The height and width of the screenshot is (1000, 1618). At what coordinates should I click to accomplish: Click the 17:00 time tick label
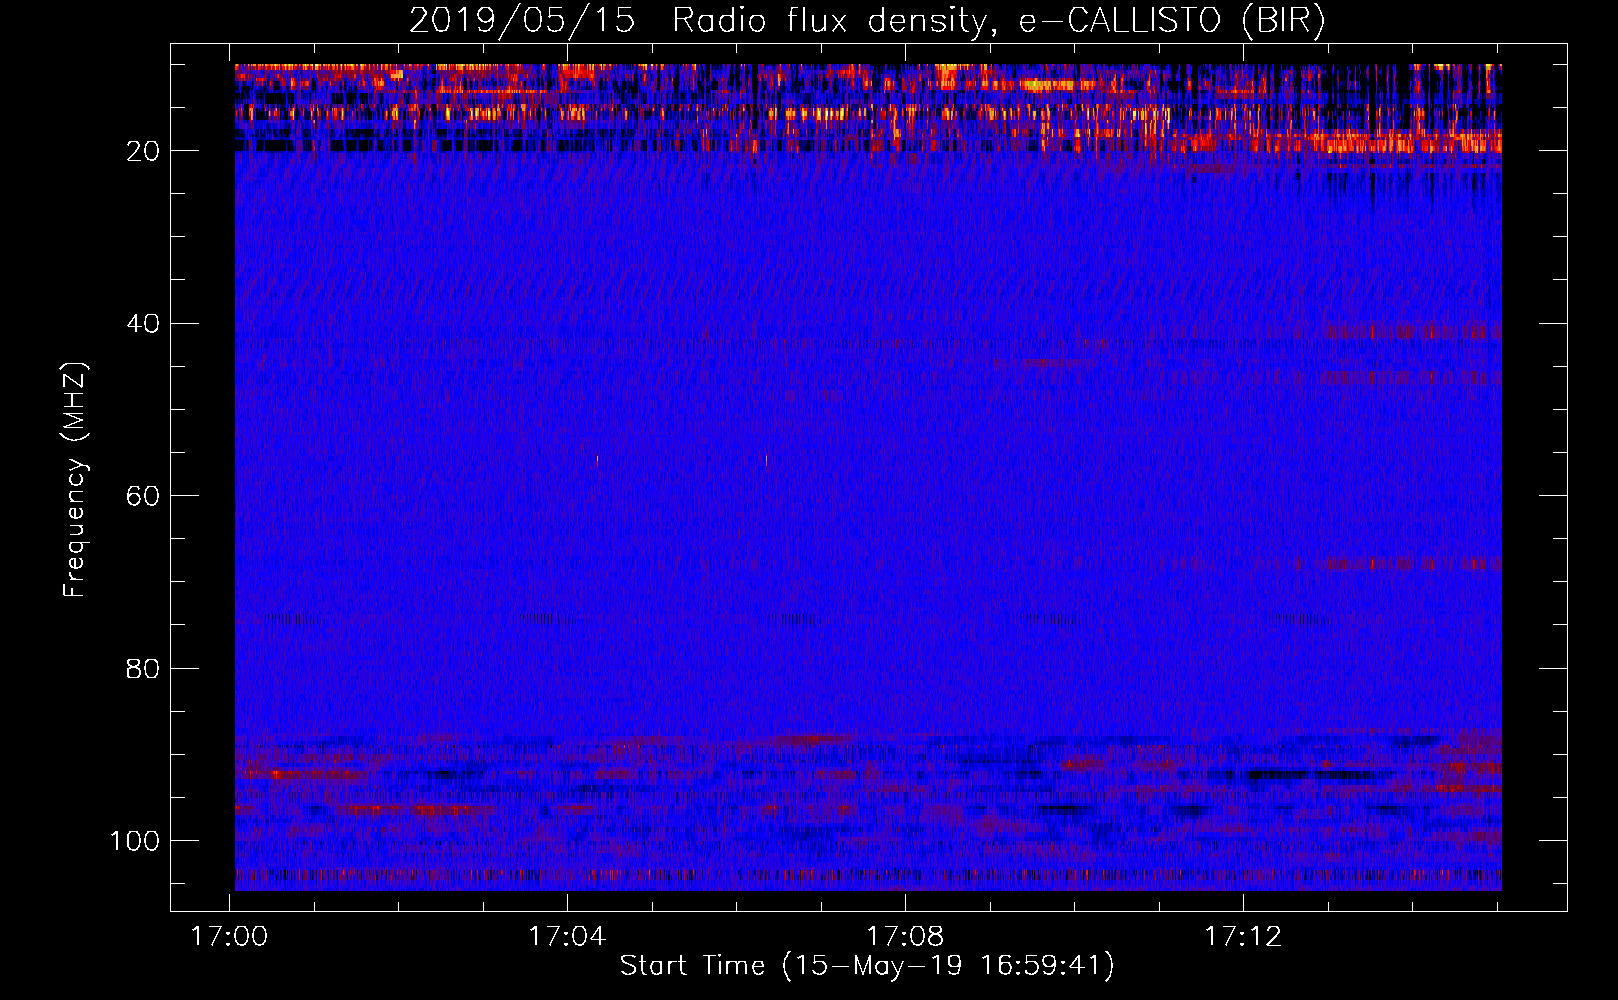(x=229, y=937)
